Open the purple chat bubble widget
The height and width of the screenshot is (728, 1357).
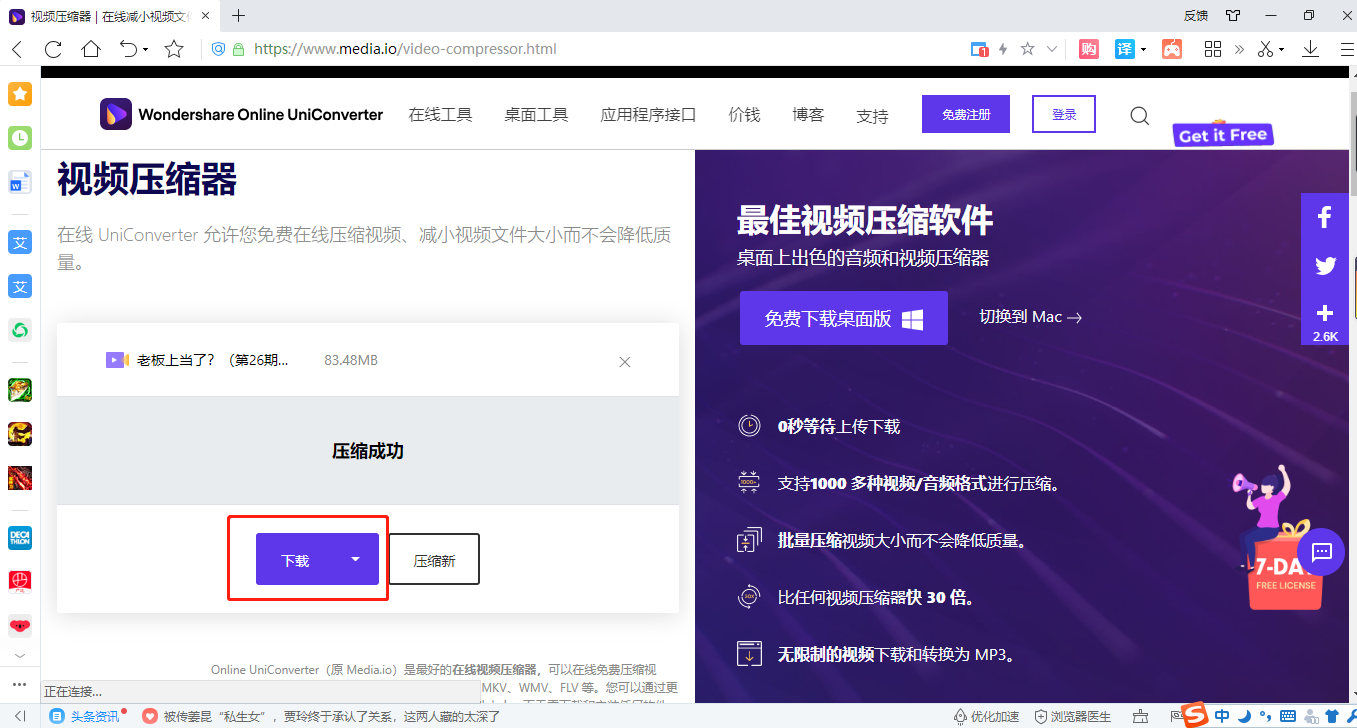1322,551
